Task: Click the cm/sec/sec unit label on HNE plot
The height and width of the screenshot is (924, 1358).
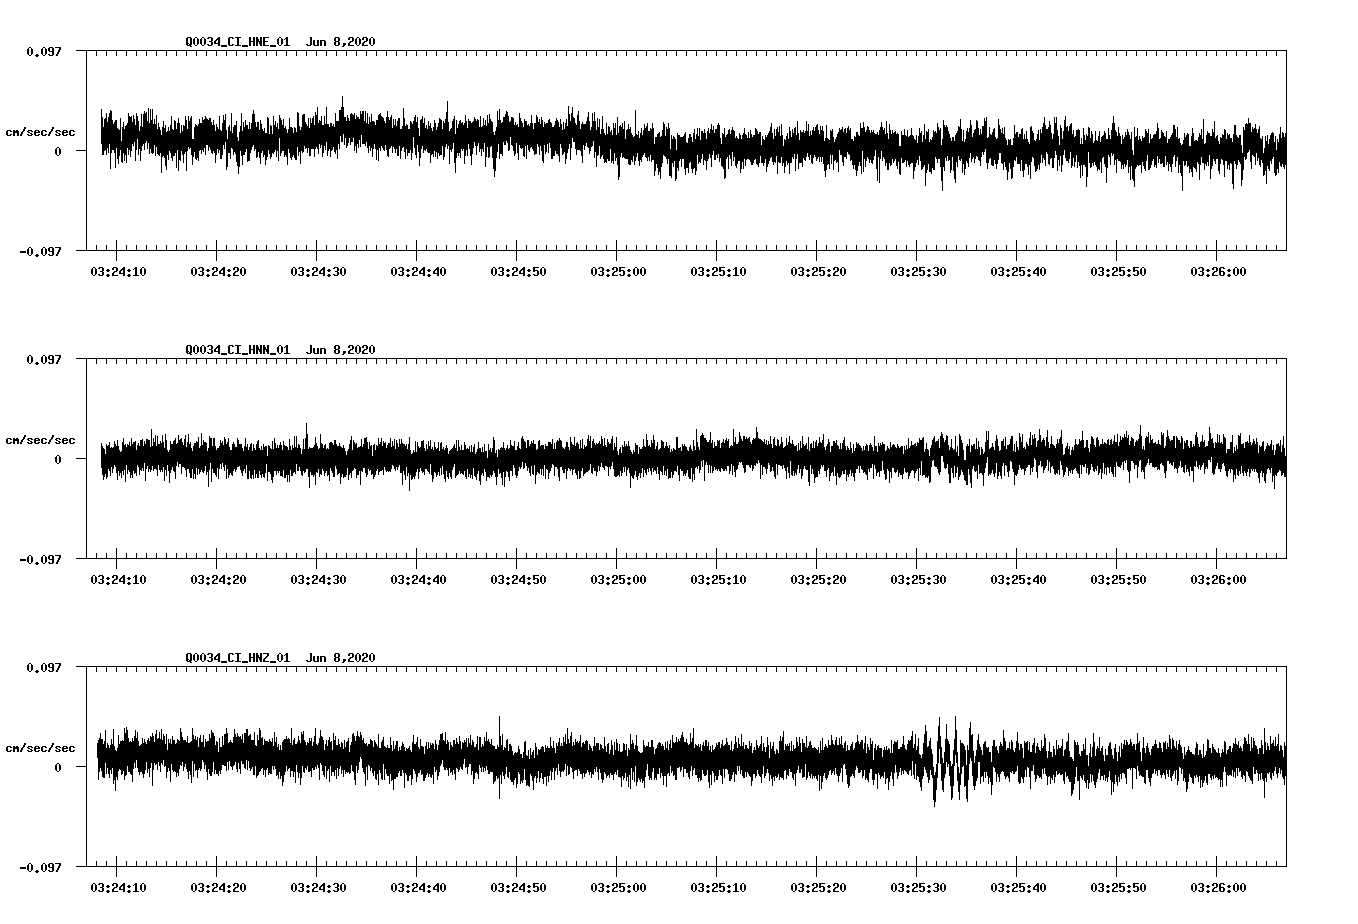Action: pos(40,132)
